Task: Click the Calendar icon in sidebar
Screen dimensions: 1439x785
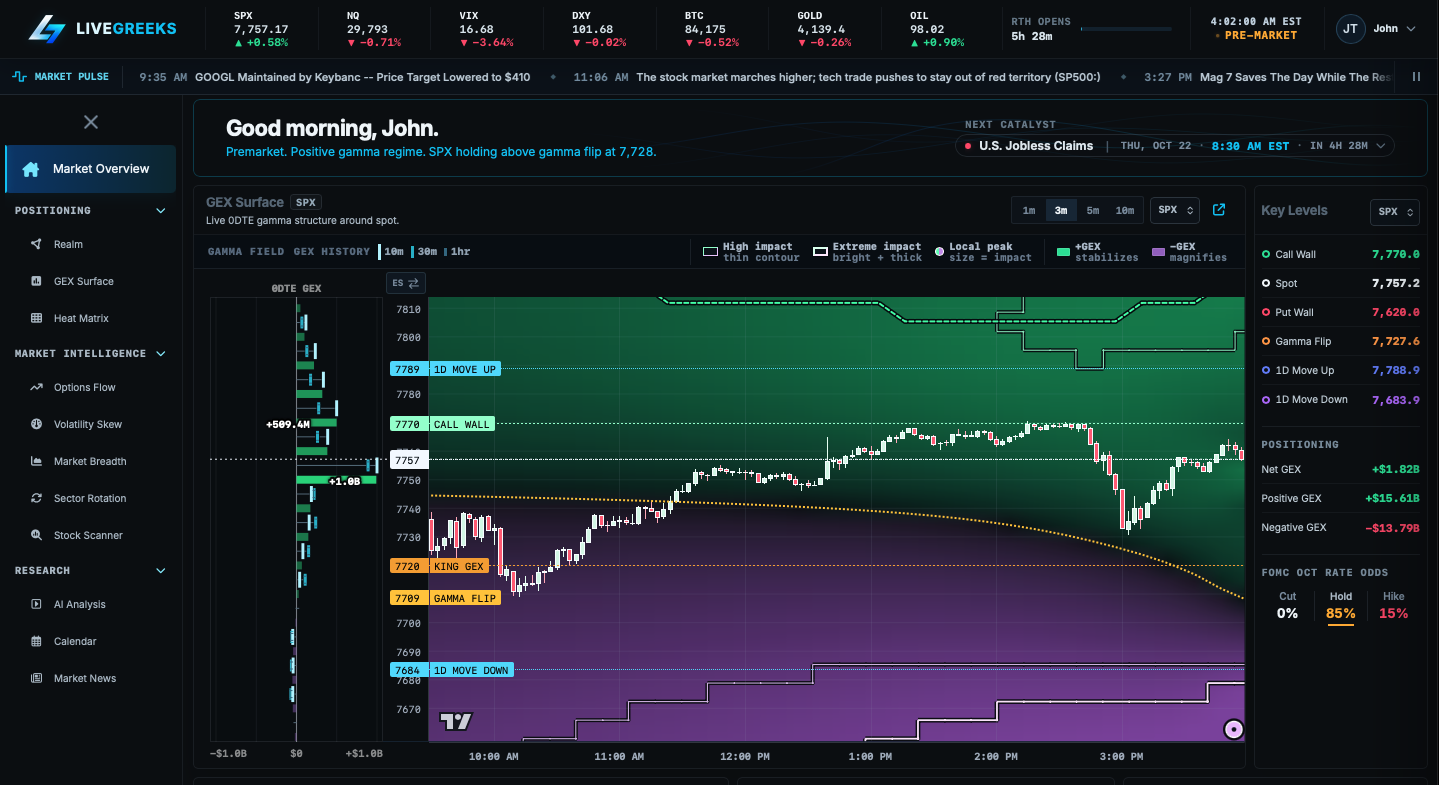Action: (x=36, y=641)
